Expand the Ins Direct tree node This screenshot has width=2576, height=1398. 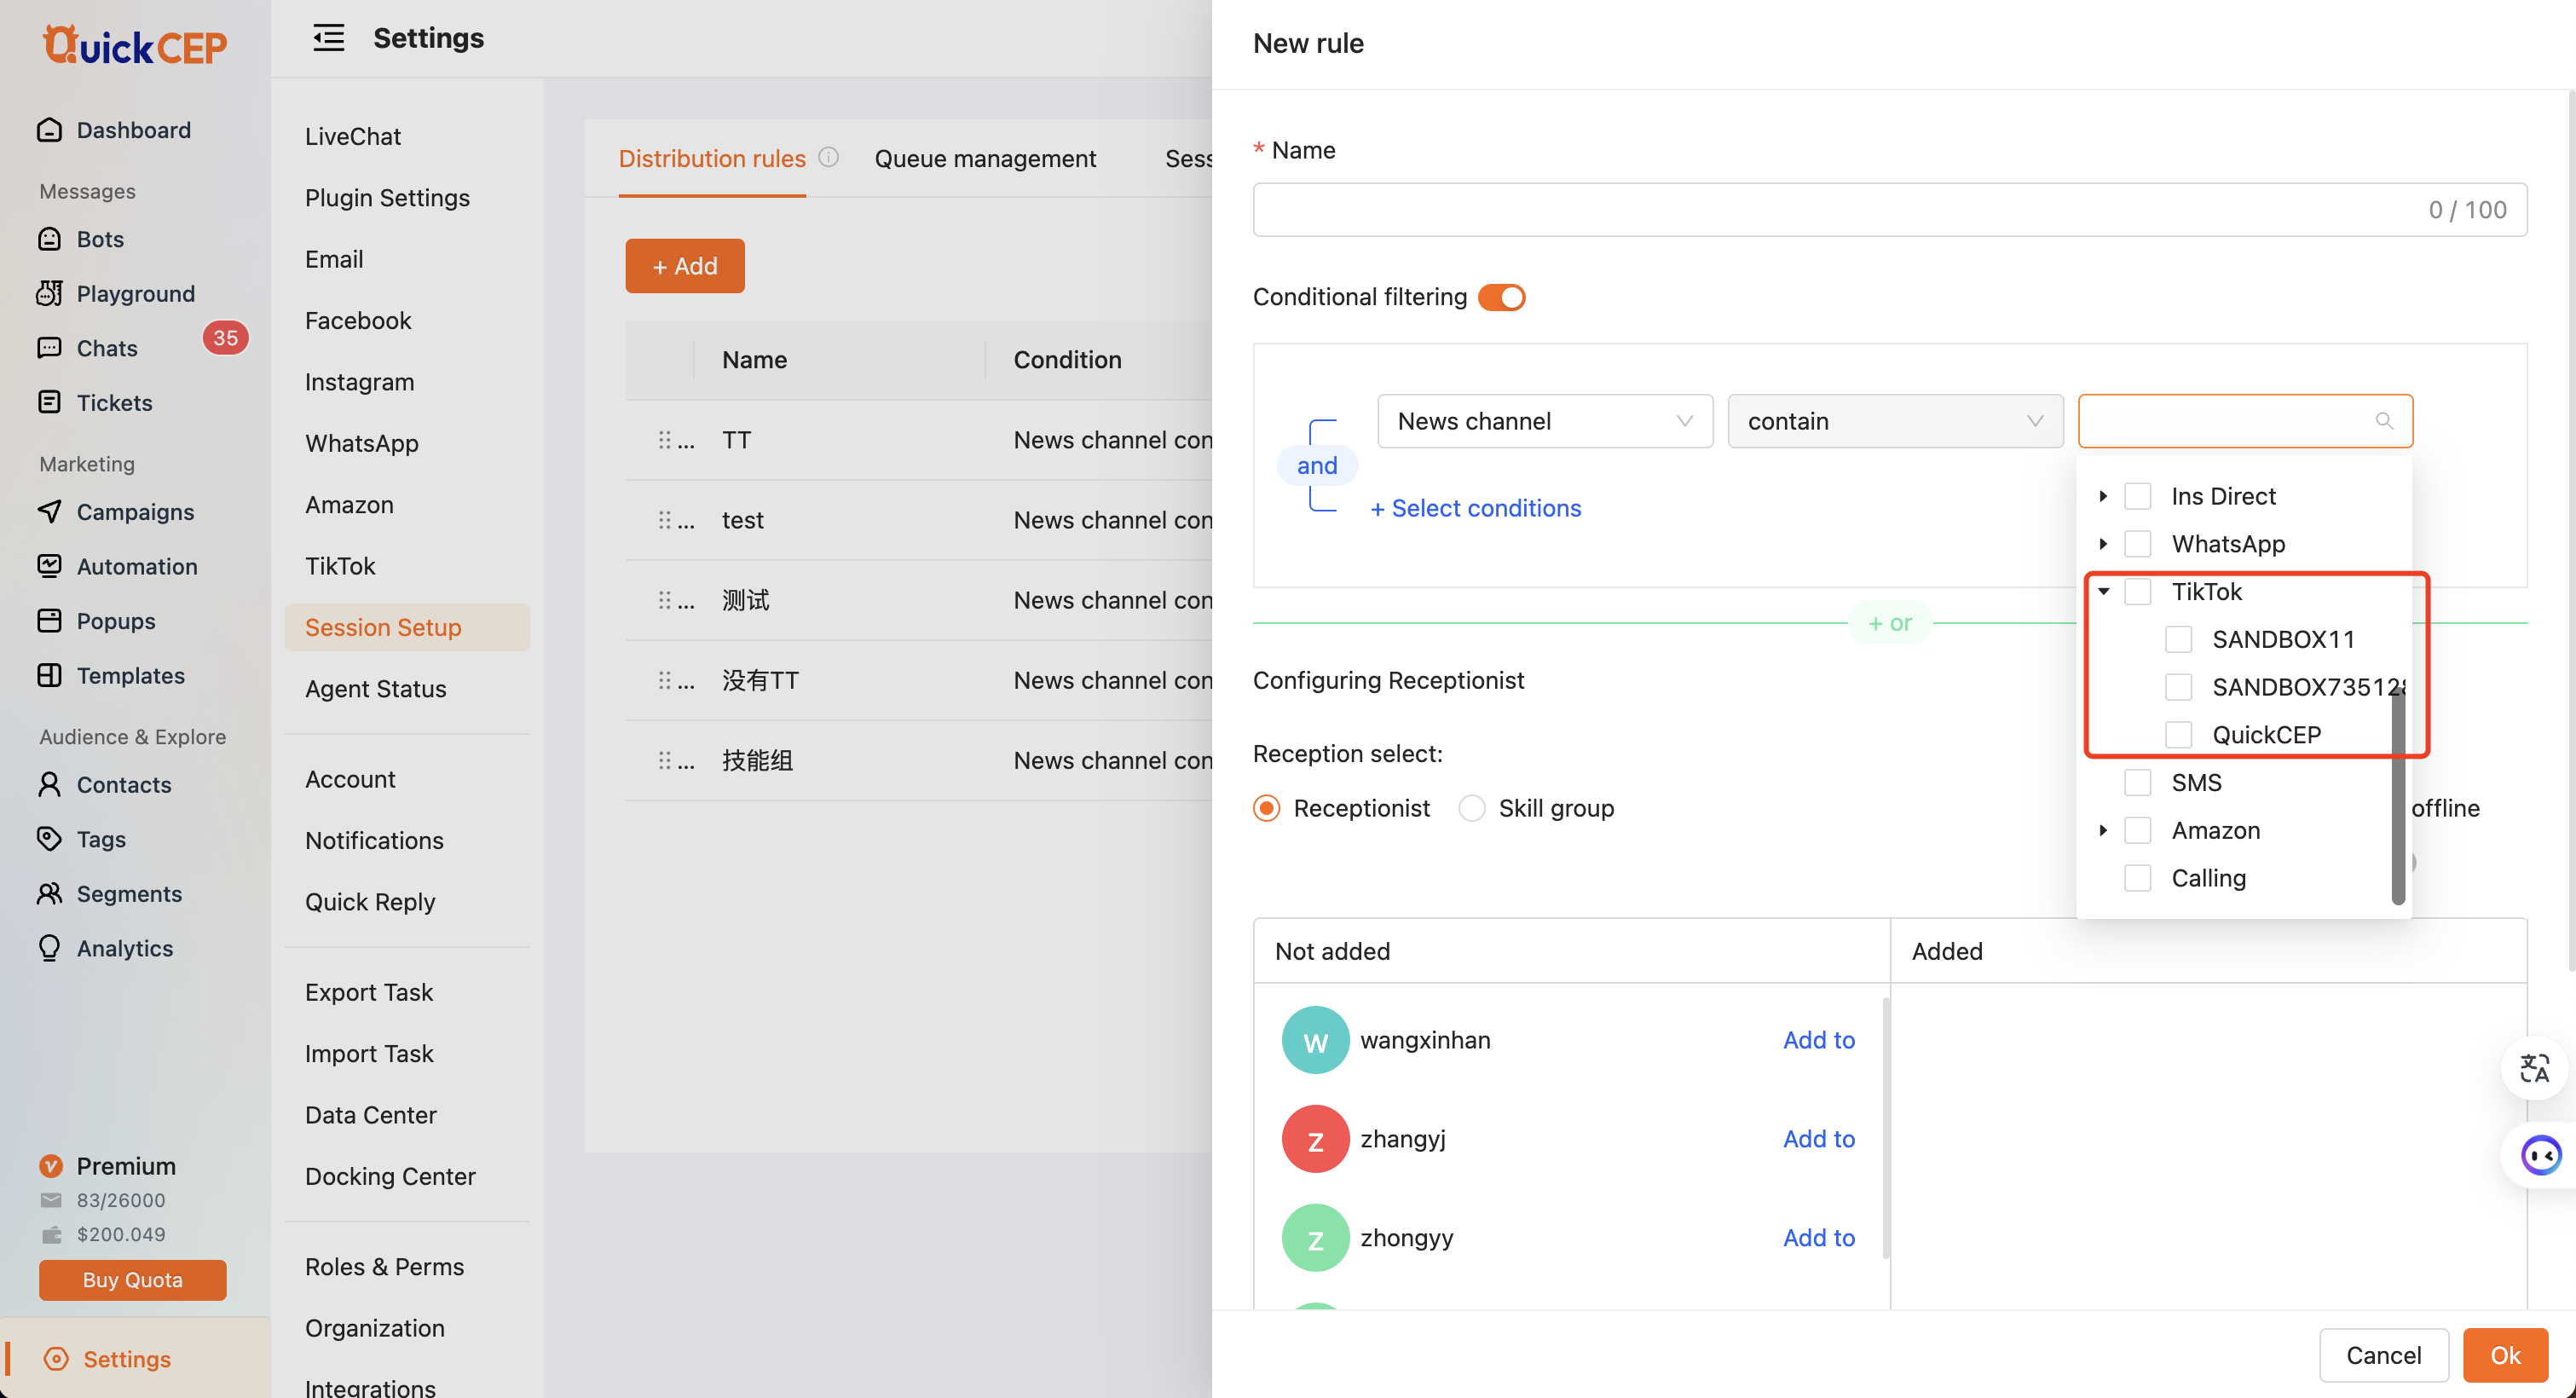click(x=2103, y=496)
